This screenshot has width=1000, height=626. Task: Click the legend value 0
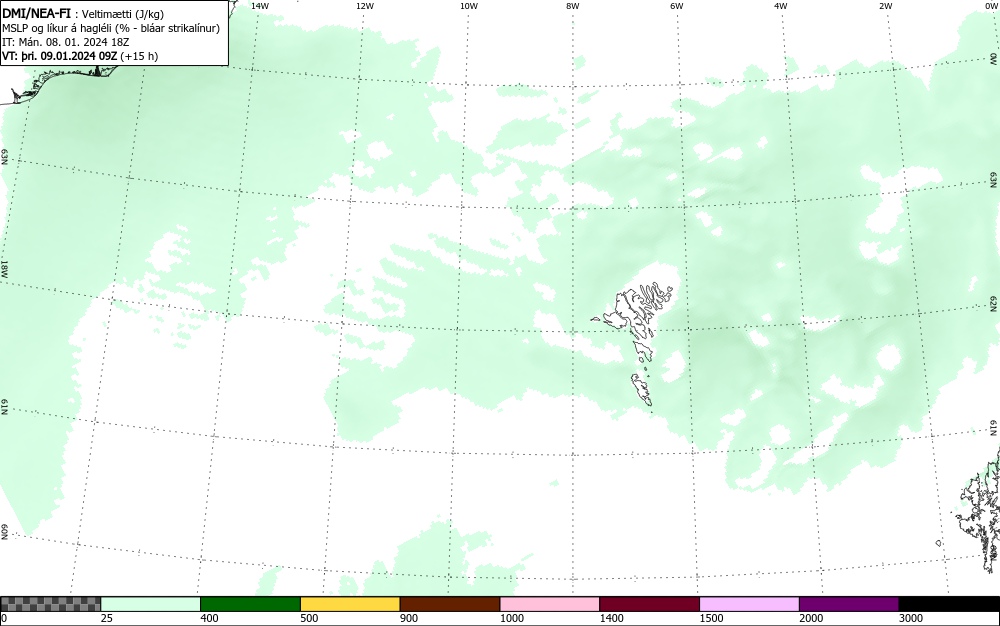(4, 618)
